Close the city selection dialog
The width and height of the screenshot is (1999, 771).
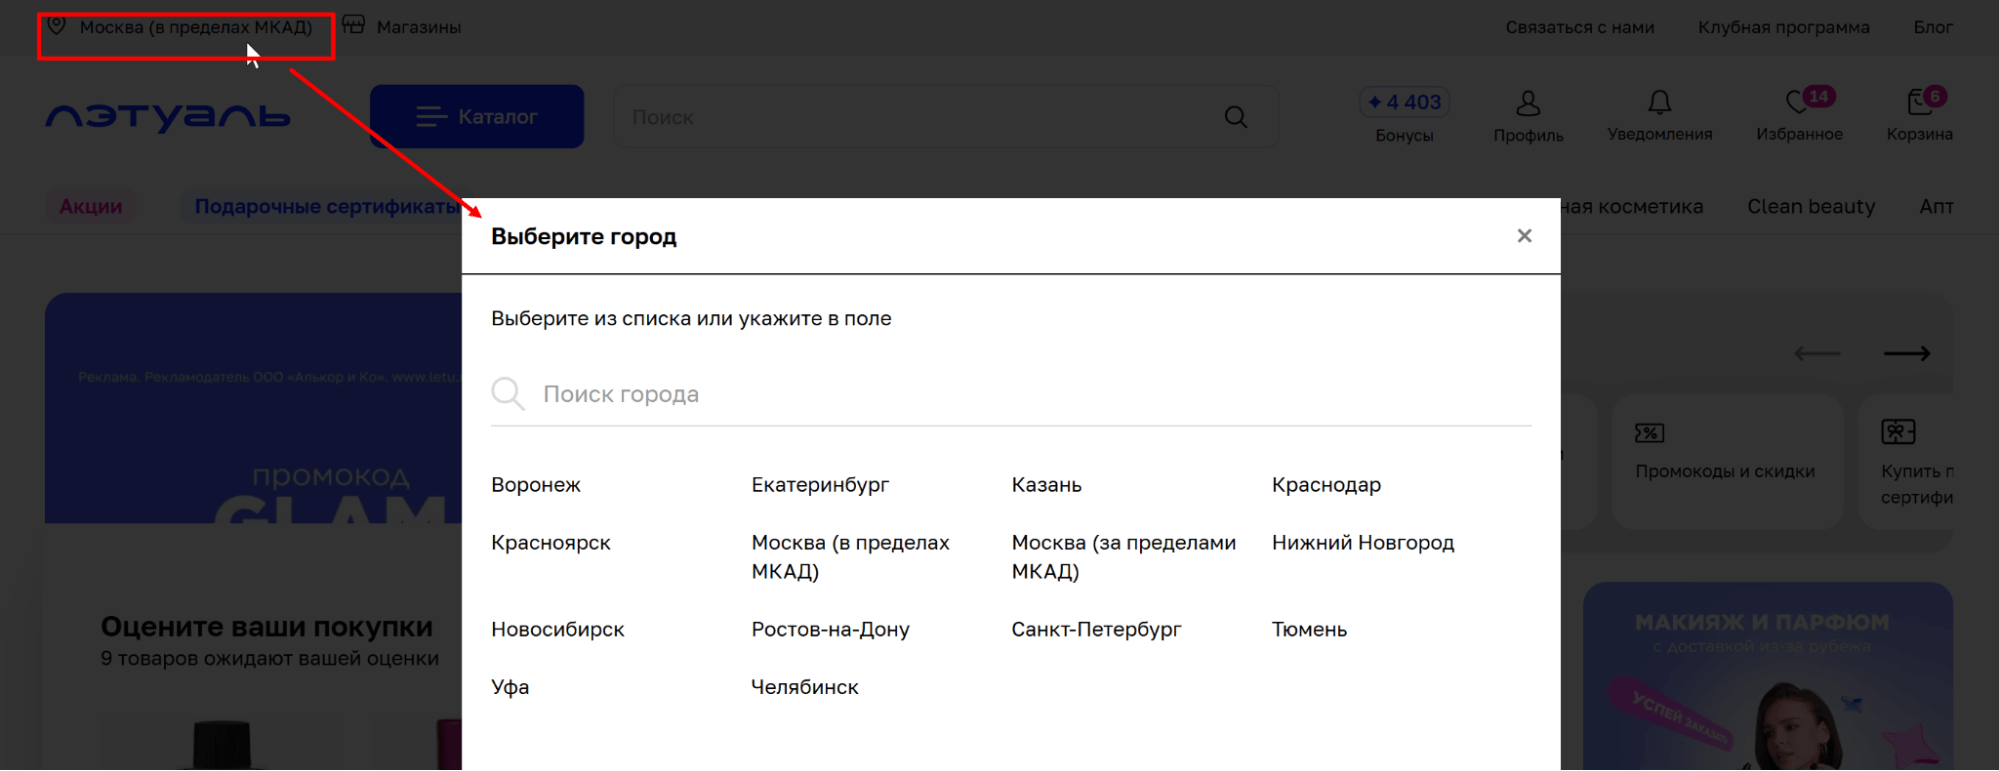pyautogui.click(x=1524, y=236)
